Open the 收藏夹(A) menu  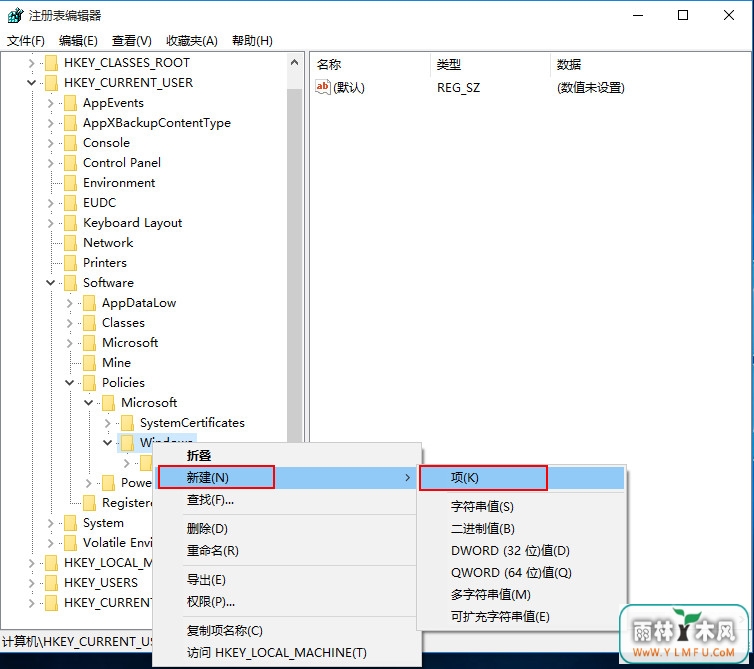[192, 41]
